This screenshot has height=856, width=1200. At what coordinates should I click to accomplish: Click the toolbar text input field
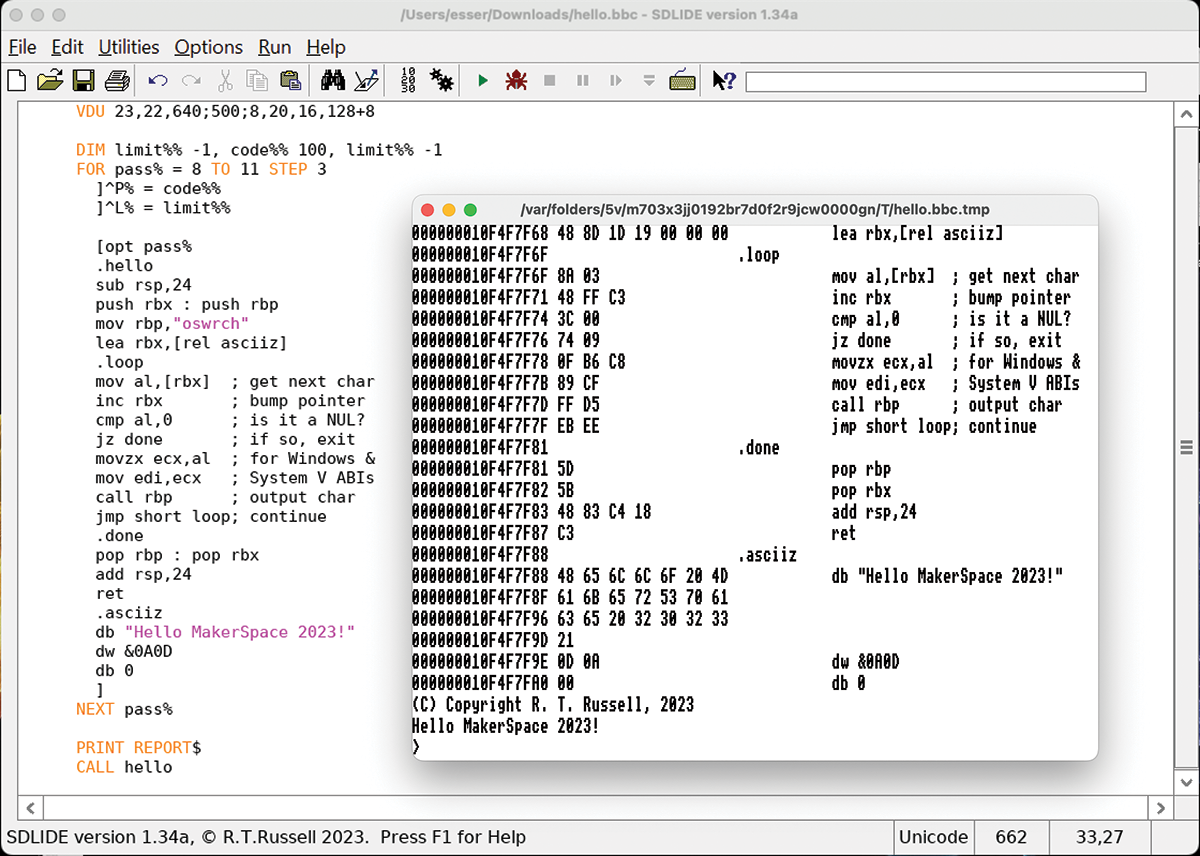point(945,82)
